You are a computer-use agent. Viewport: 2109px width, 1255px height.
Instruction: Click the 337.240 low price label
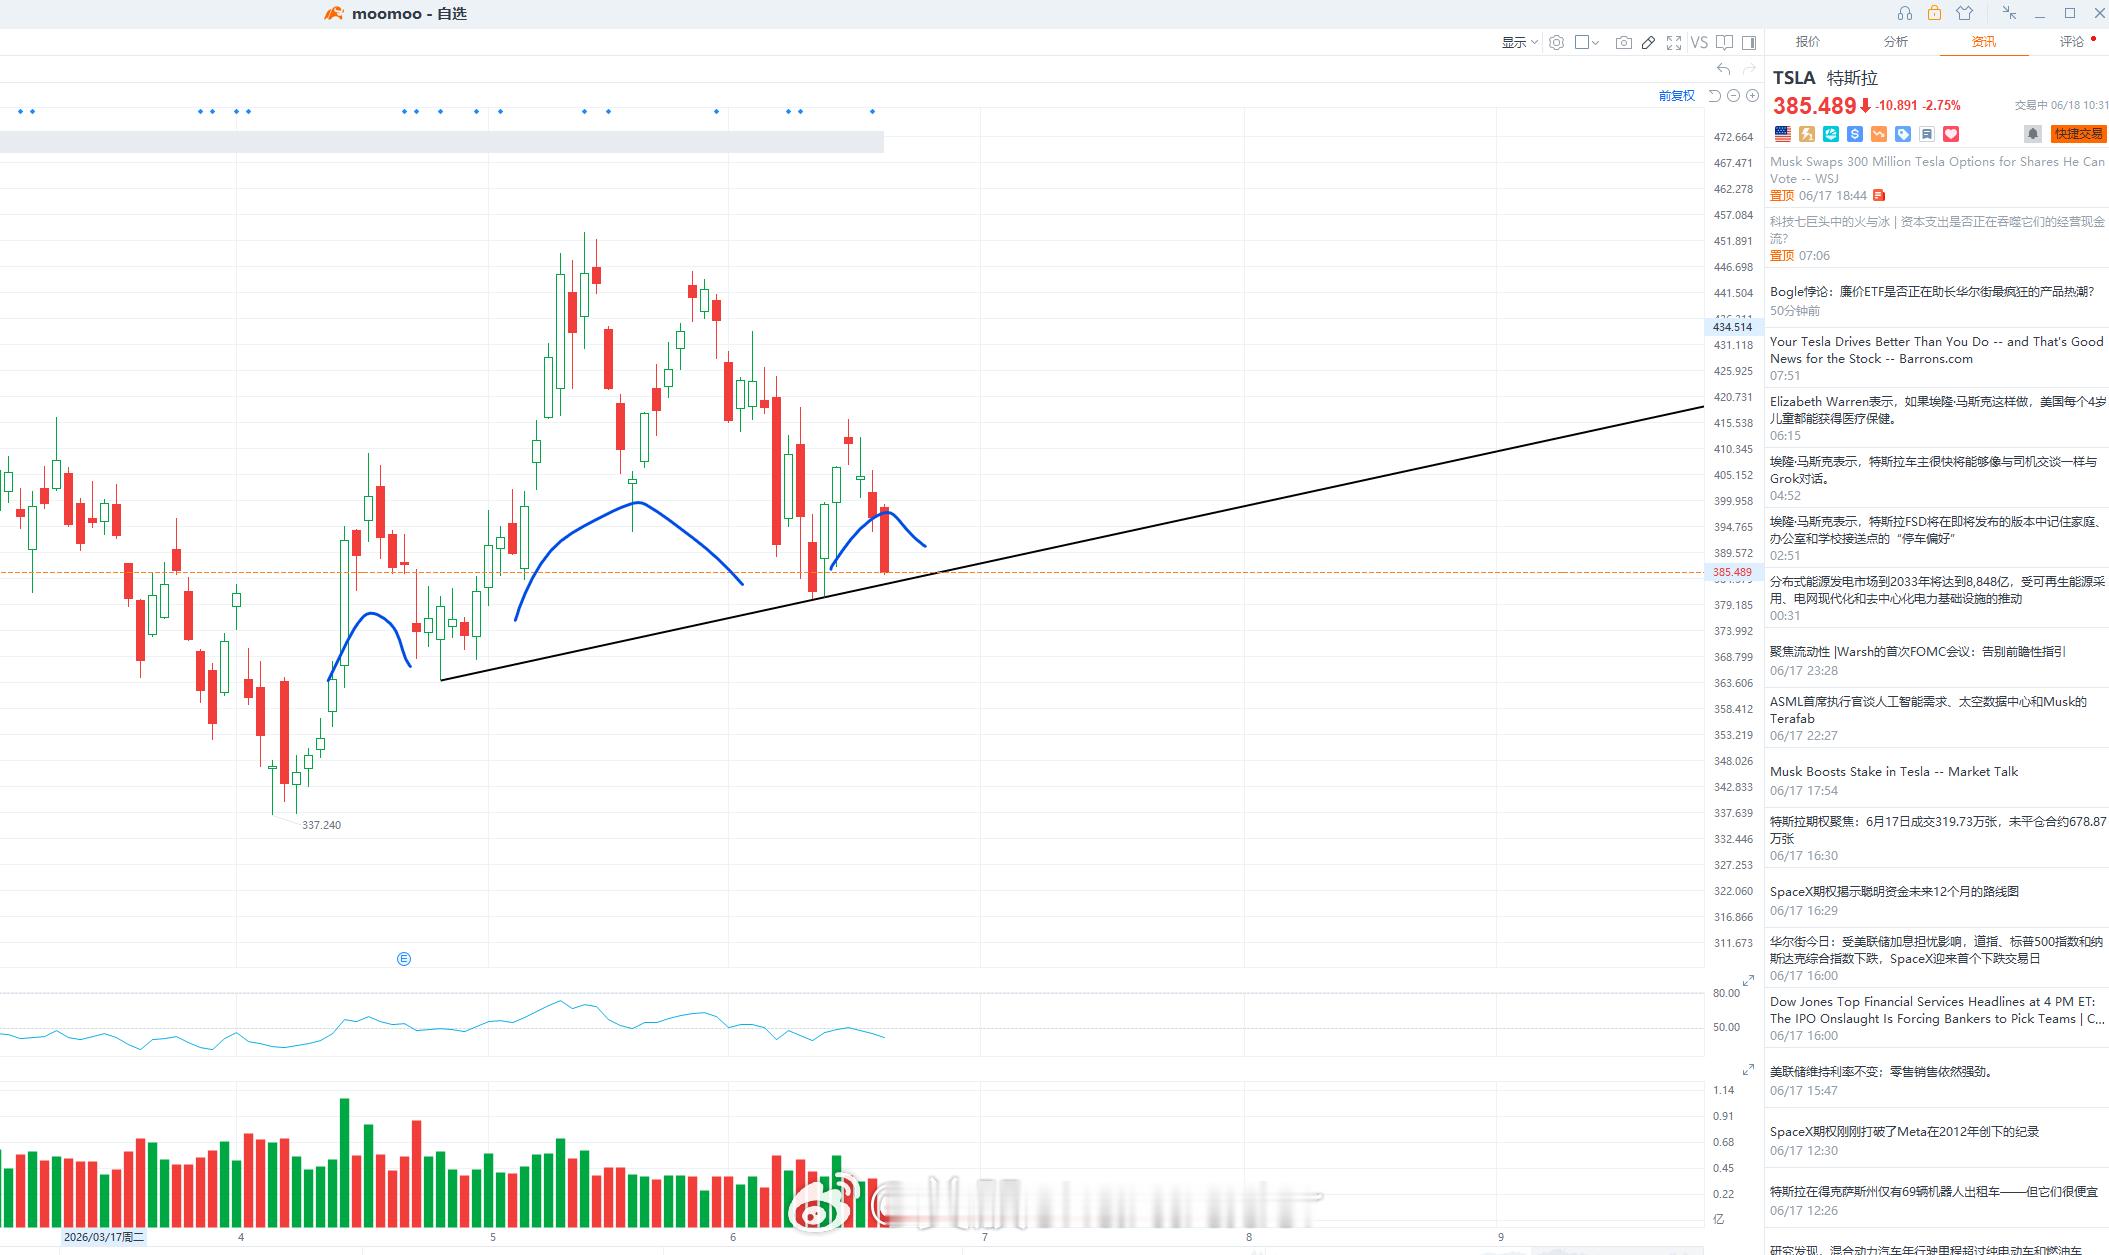pos(321,825)
